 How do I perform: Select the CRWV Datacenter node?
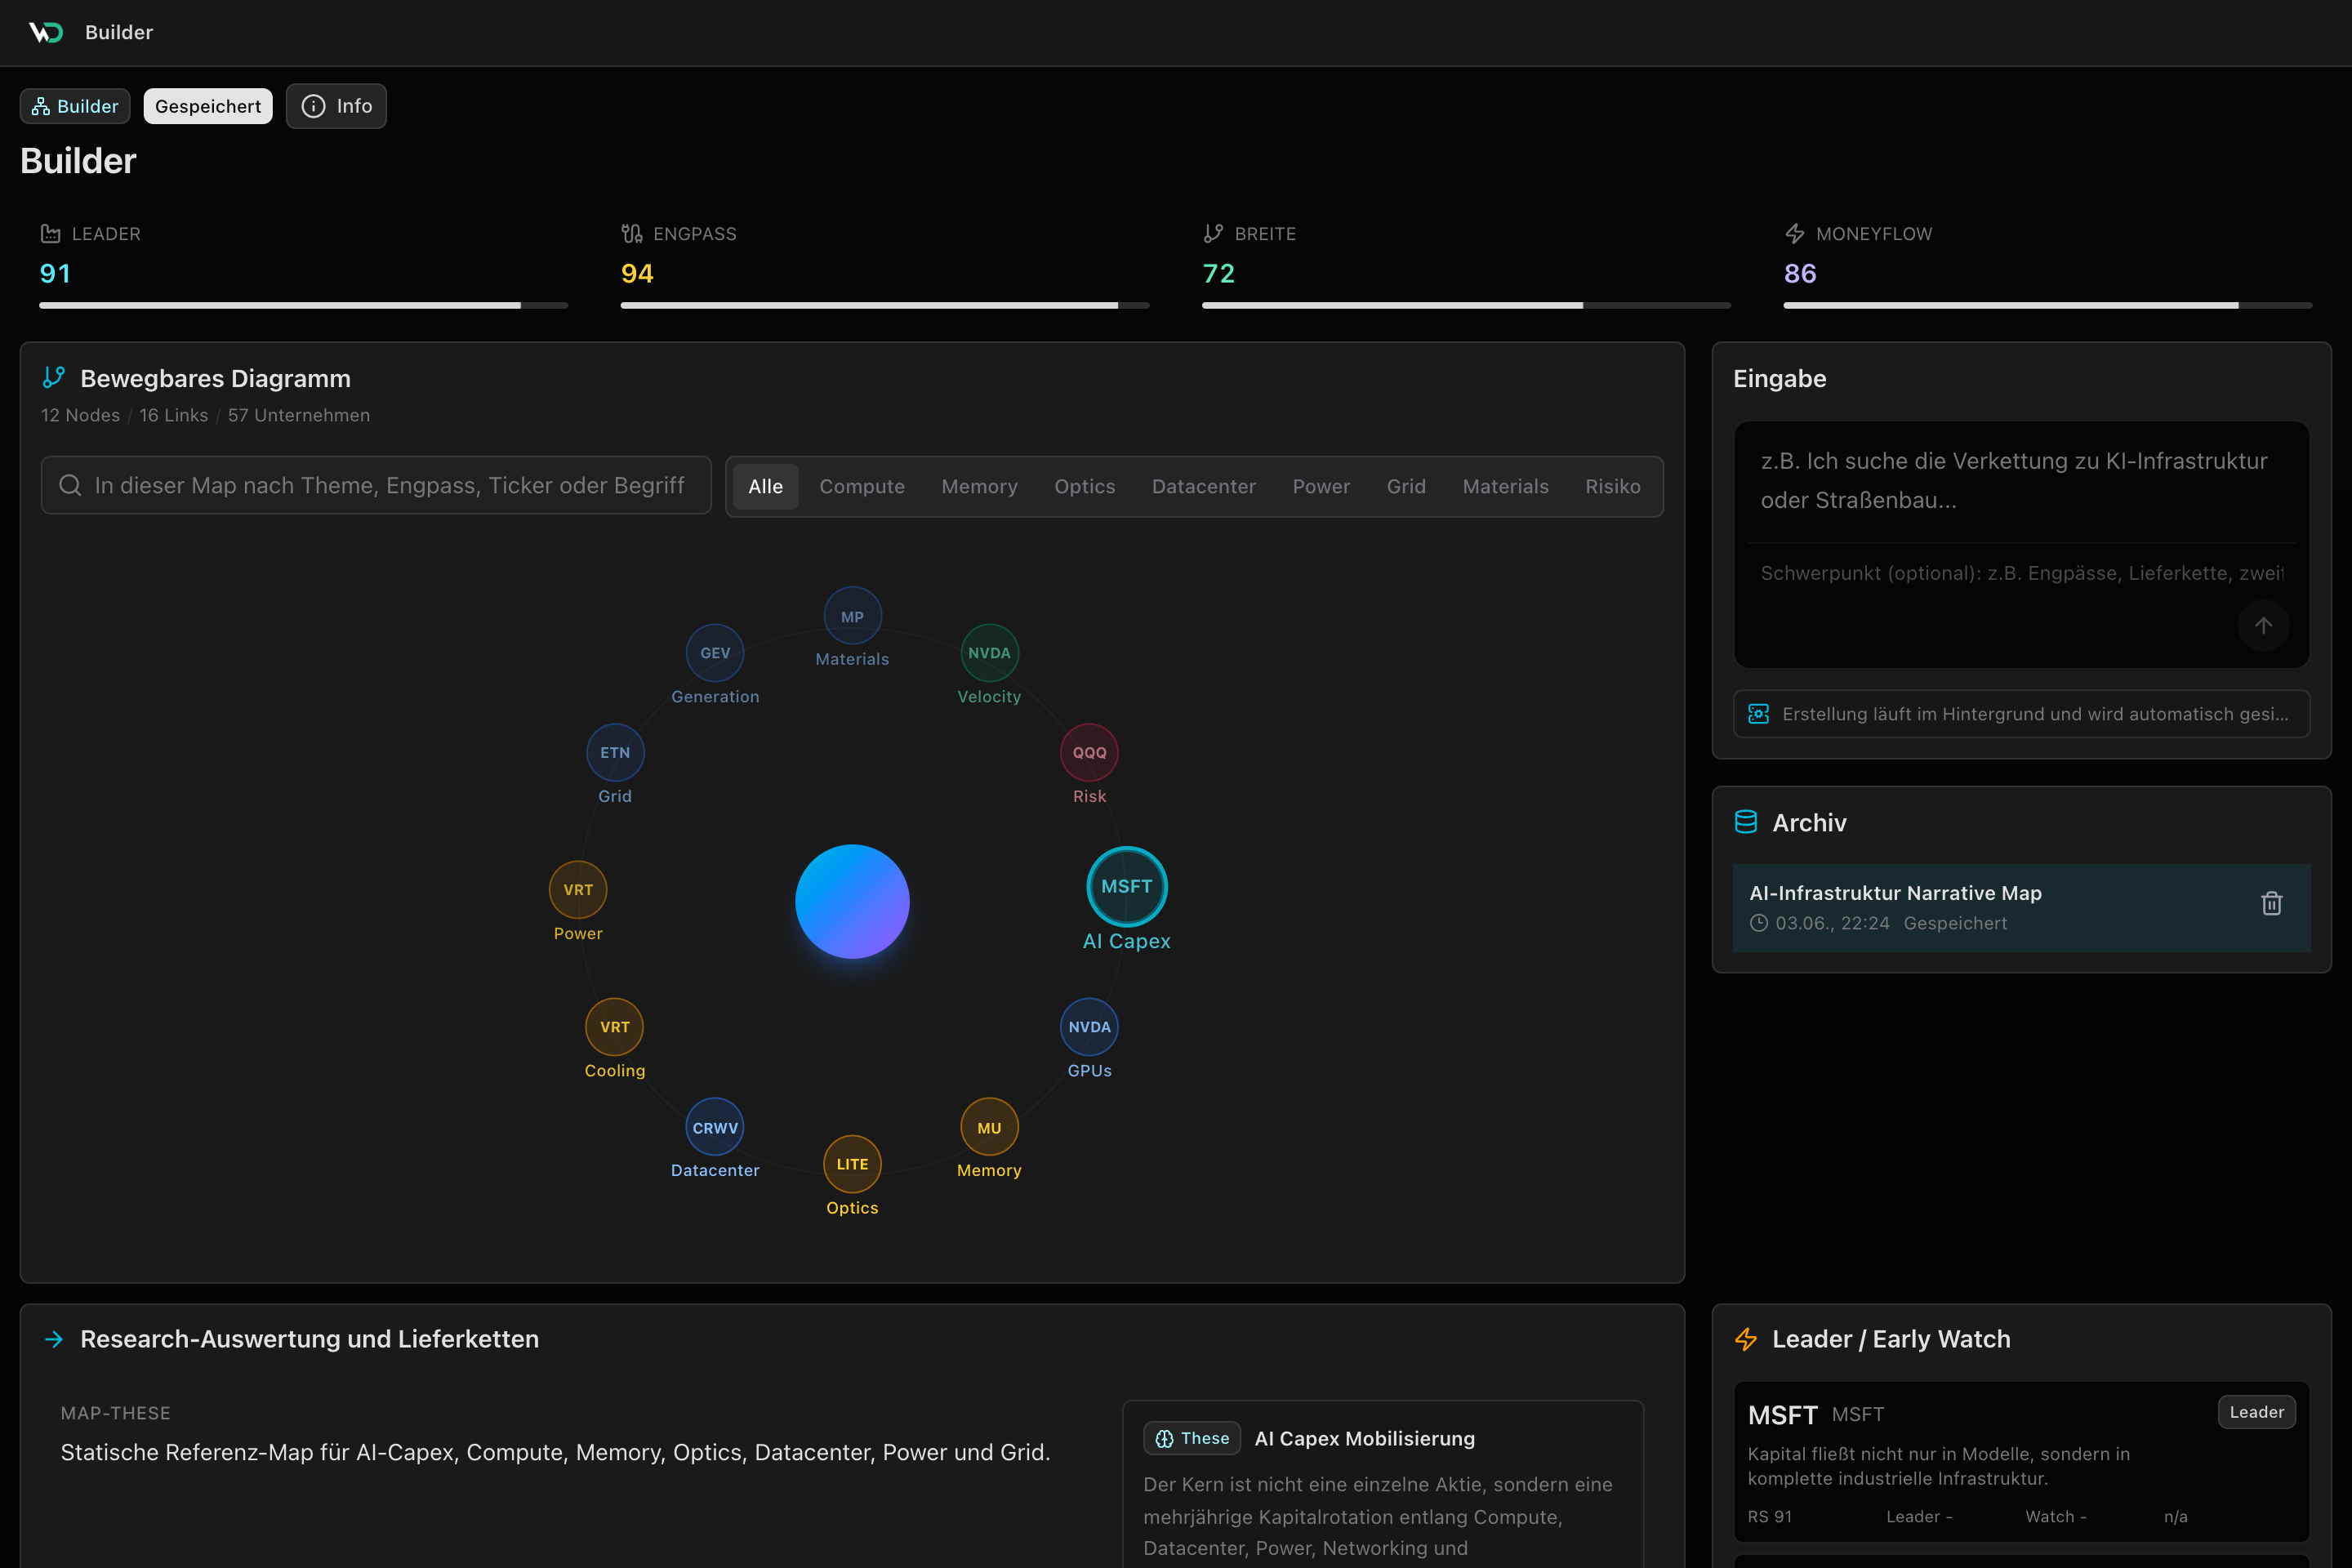point(715,1128)
